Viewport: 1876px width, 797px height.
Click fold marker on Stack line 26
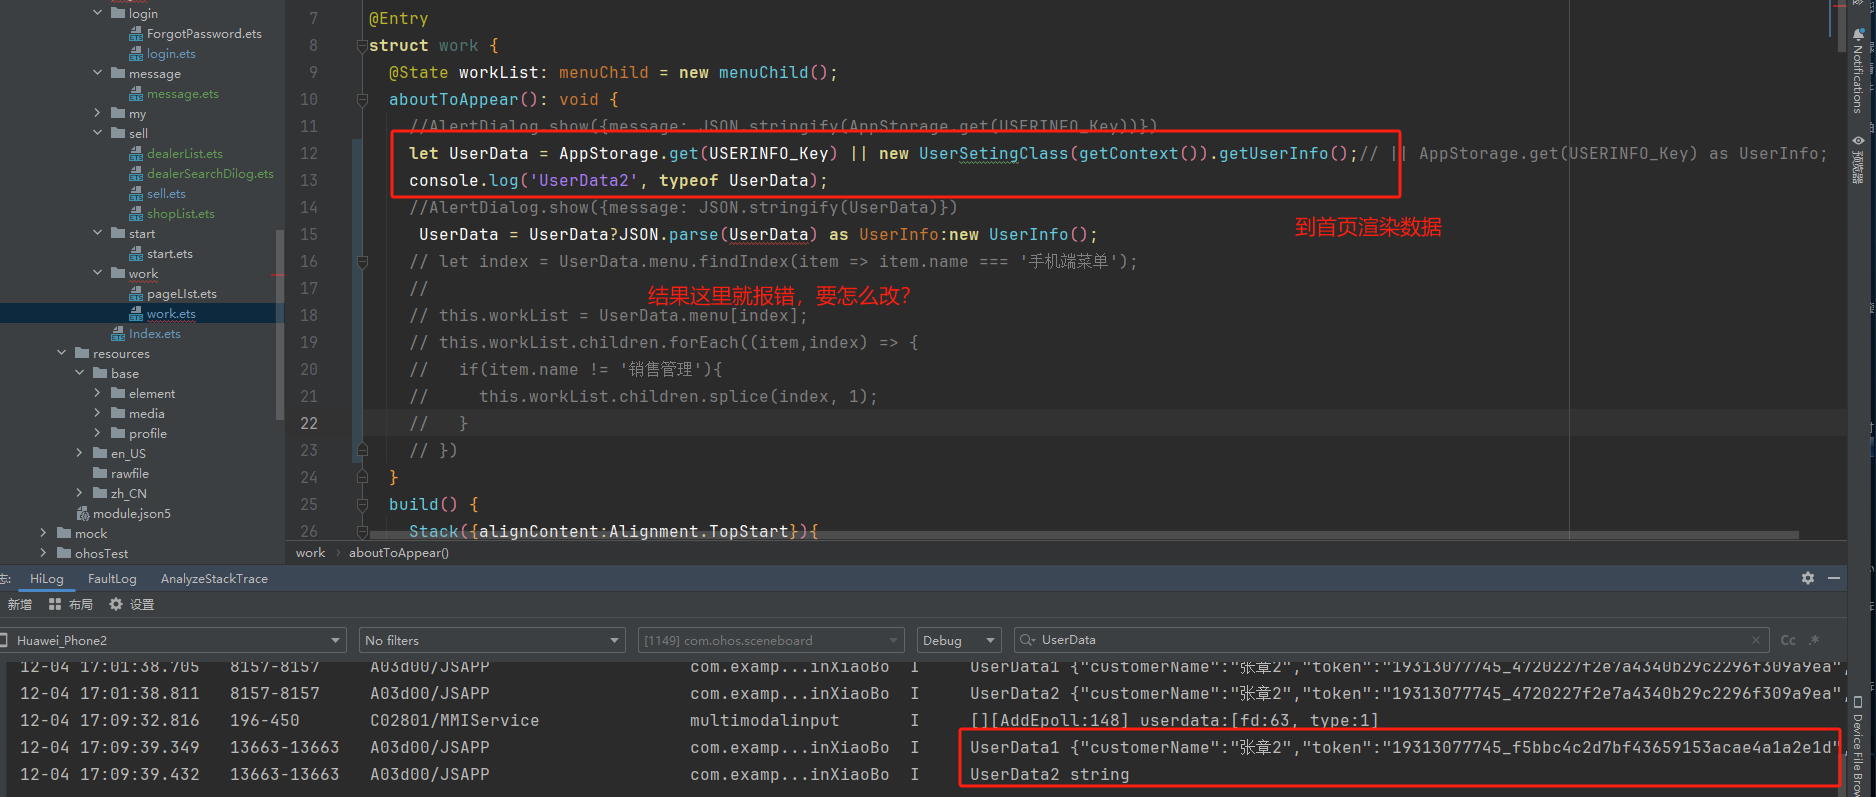click(362, 532)
